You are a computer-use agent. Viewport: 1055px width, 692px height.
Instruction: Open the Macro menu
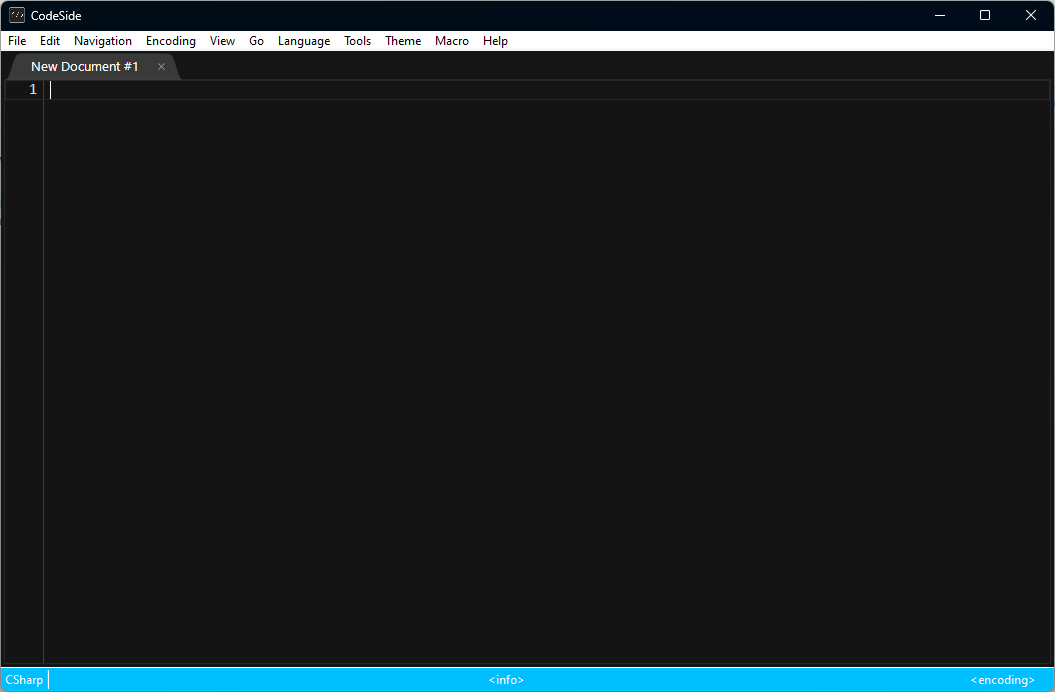click(x=451, y=41)
